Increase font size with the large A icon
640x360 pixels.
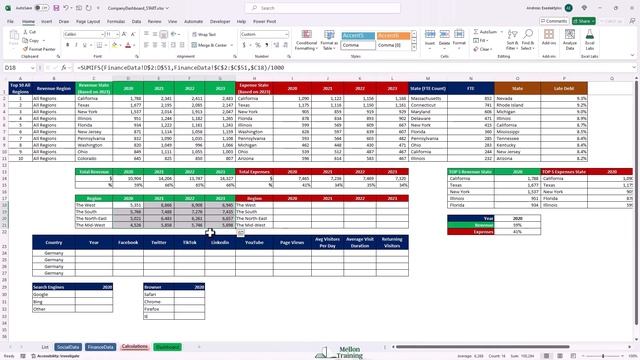(124, 34)
